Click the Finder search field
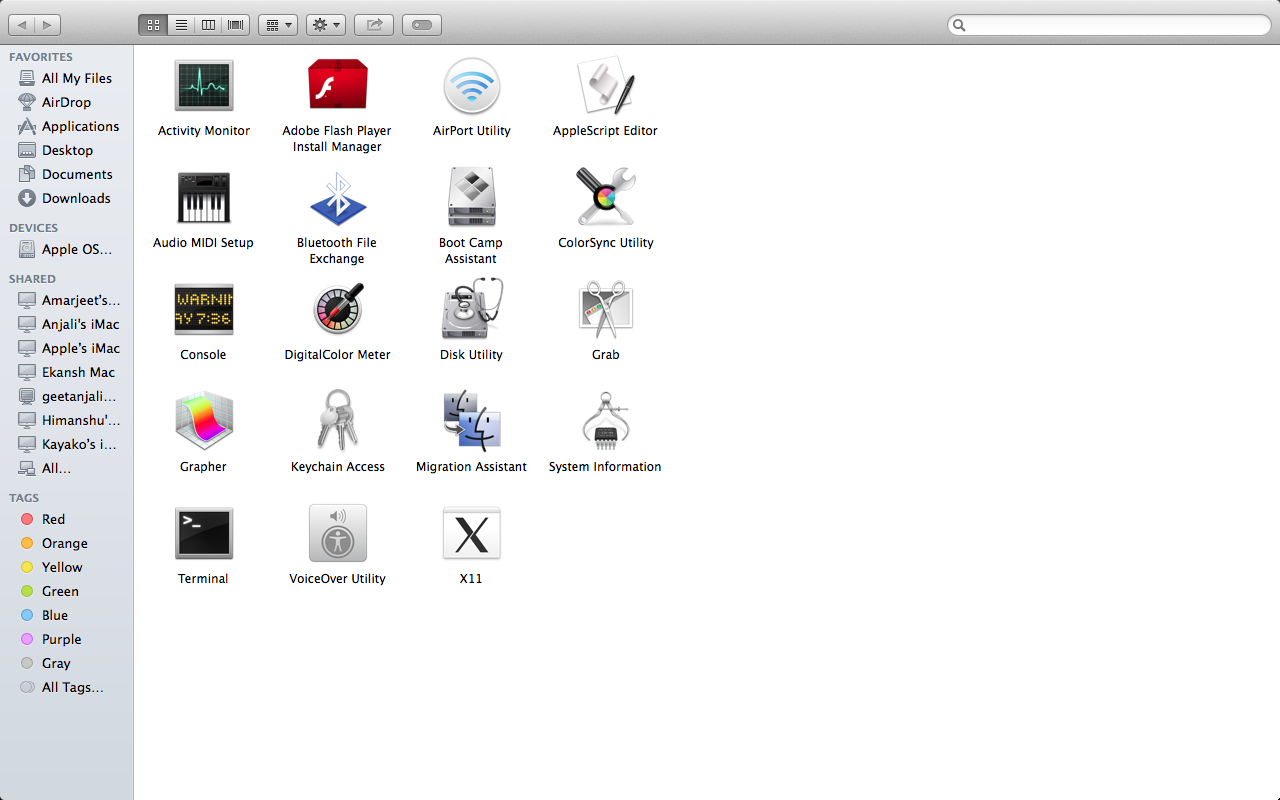The height and width of the screenshot is (800, 1280). pos(1109,25)
